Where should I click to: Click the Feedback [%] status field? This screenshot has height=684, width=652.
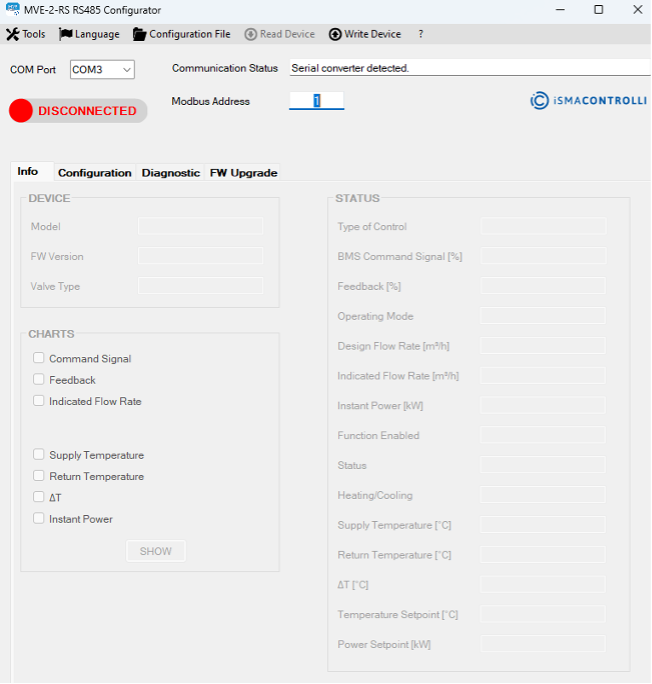543,286
